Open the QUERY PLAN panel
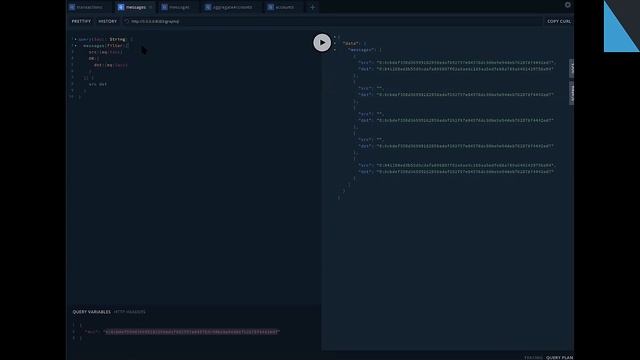 (560, 358)
